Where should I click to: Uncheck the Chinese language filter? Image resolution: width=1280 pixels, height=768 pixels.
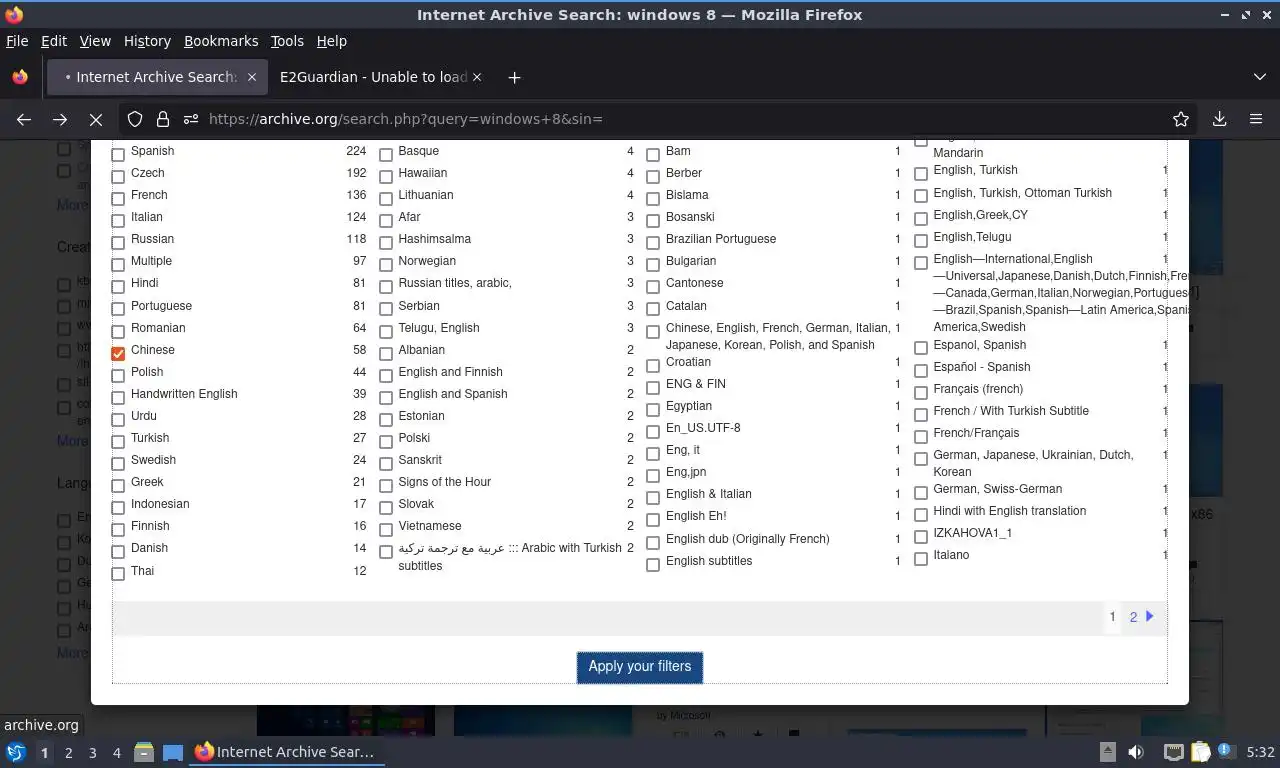click(118, 353)
